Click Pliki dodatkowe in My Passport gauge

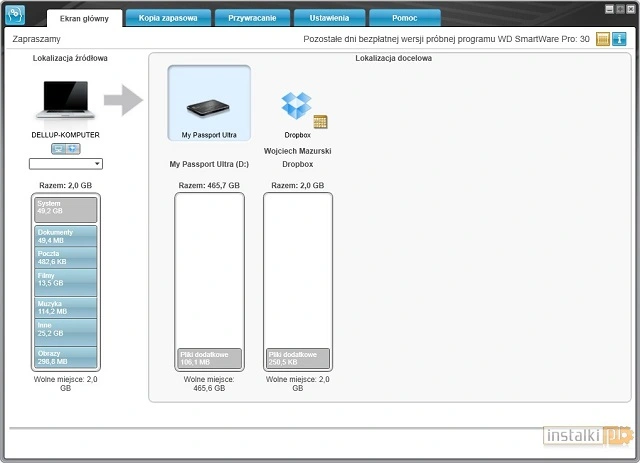pos(209,357)
